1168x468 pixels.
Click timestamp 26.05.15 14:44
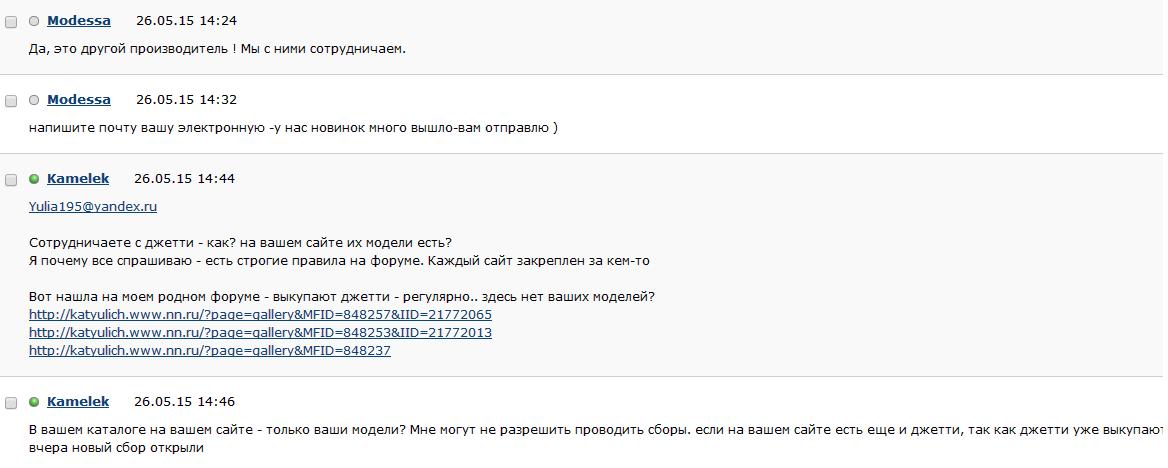click(x=185, y=178)
